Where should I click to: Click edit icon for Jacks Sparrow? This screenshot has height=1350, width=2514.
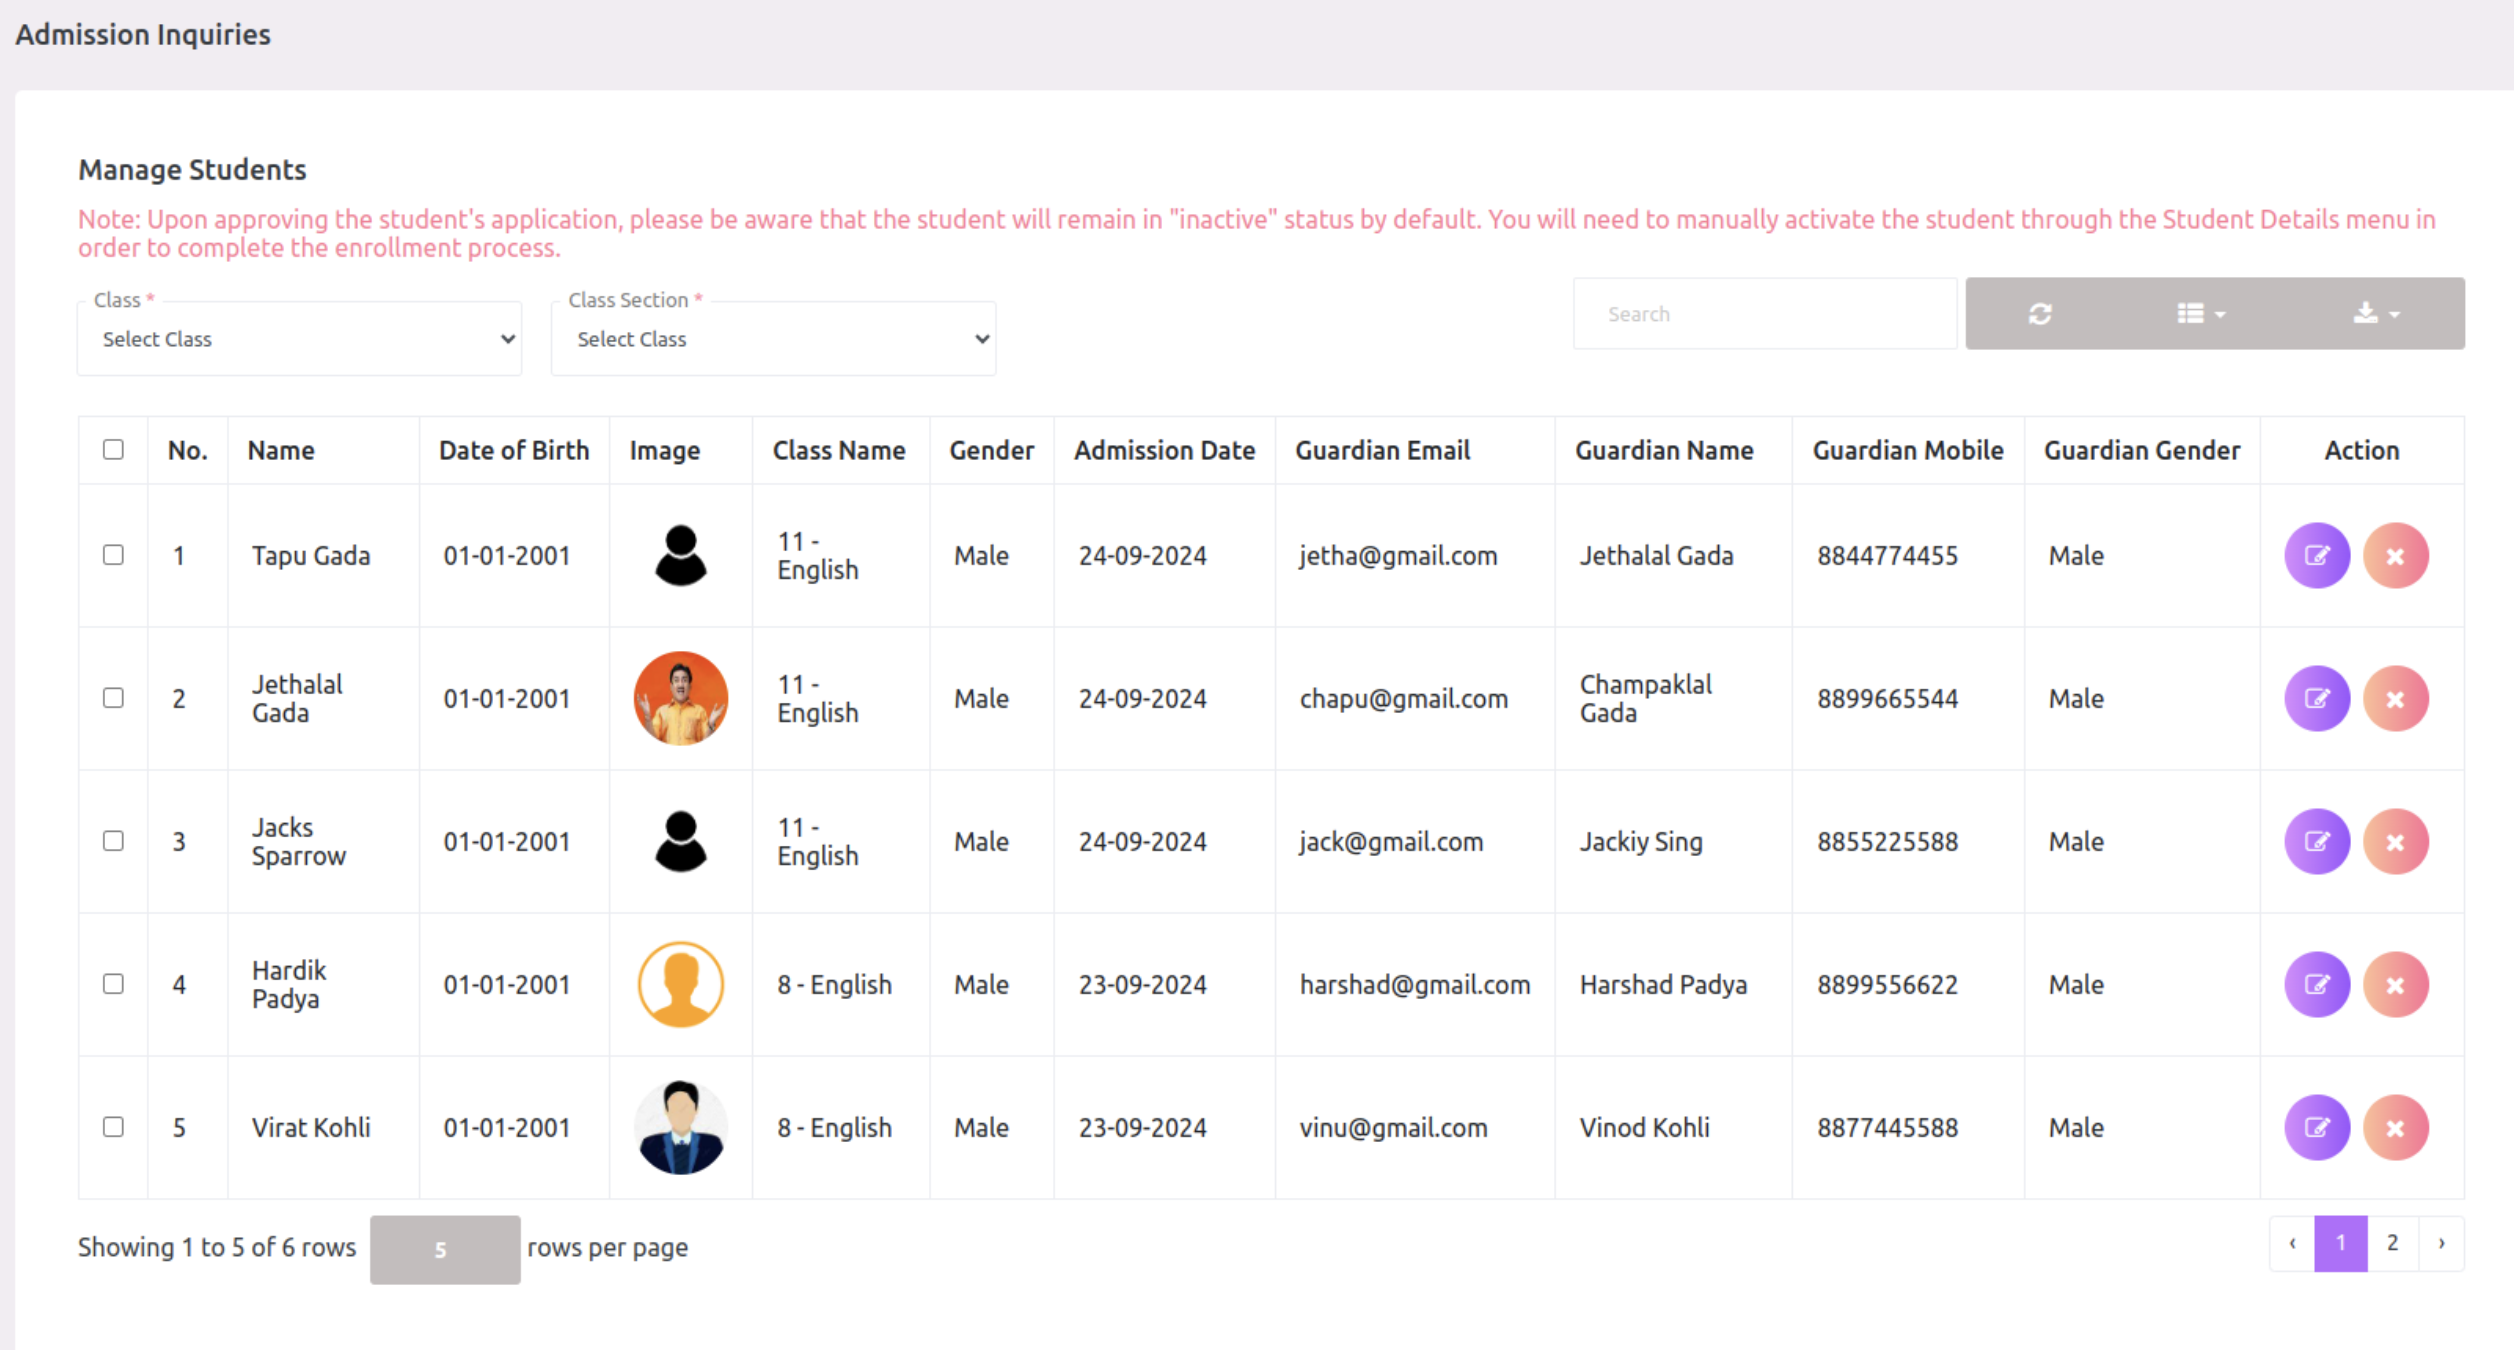(2316, 842)
